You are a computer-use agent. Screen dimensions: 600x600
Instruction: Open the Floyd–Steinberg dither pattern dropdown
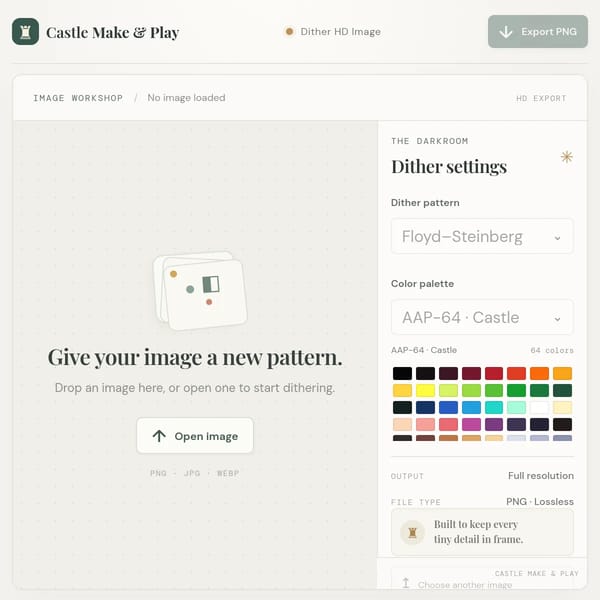click(482, 236)
